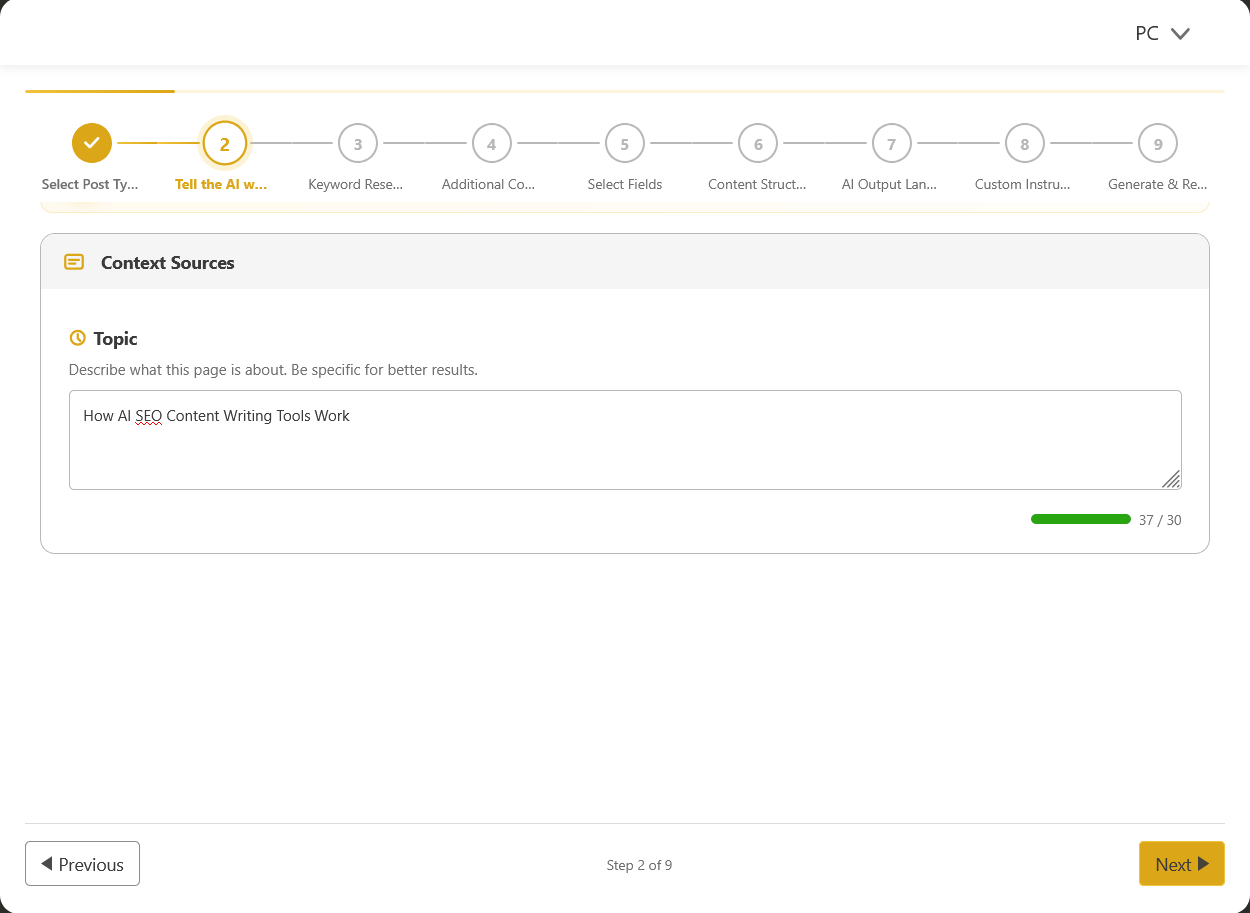Screen dimensions: 1250x913
Task: Expand the PC dropdown chevron
Action: click(x=1180, y=34)
